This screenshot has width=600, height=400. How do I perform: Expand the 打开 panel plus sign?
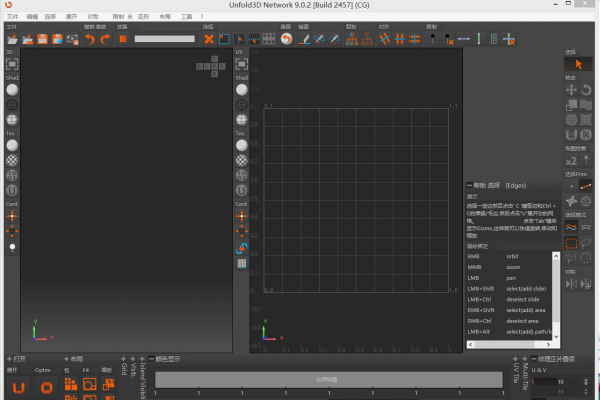tap(9, 359)
